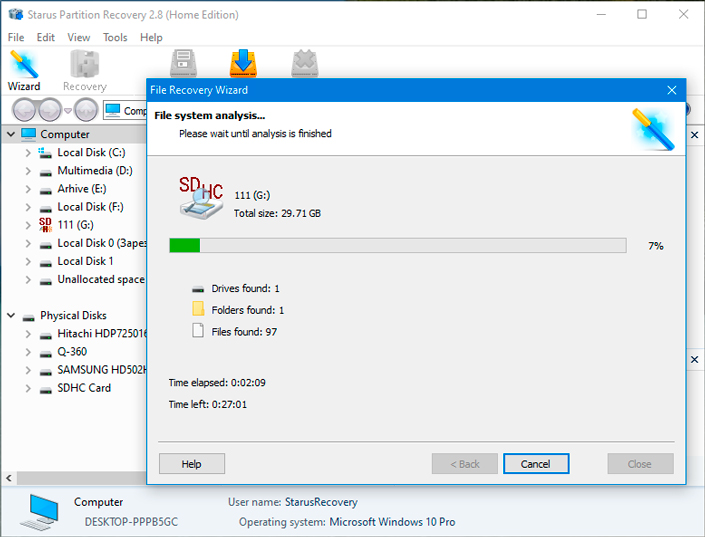This screenshot has width=705, height=537.
Task: Expand 111 (G:) SD card node
Action: tap(28, 225)
